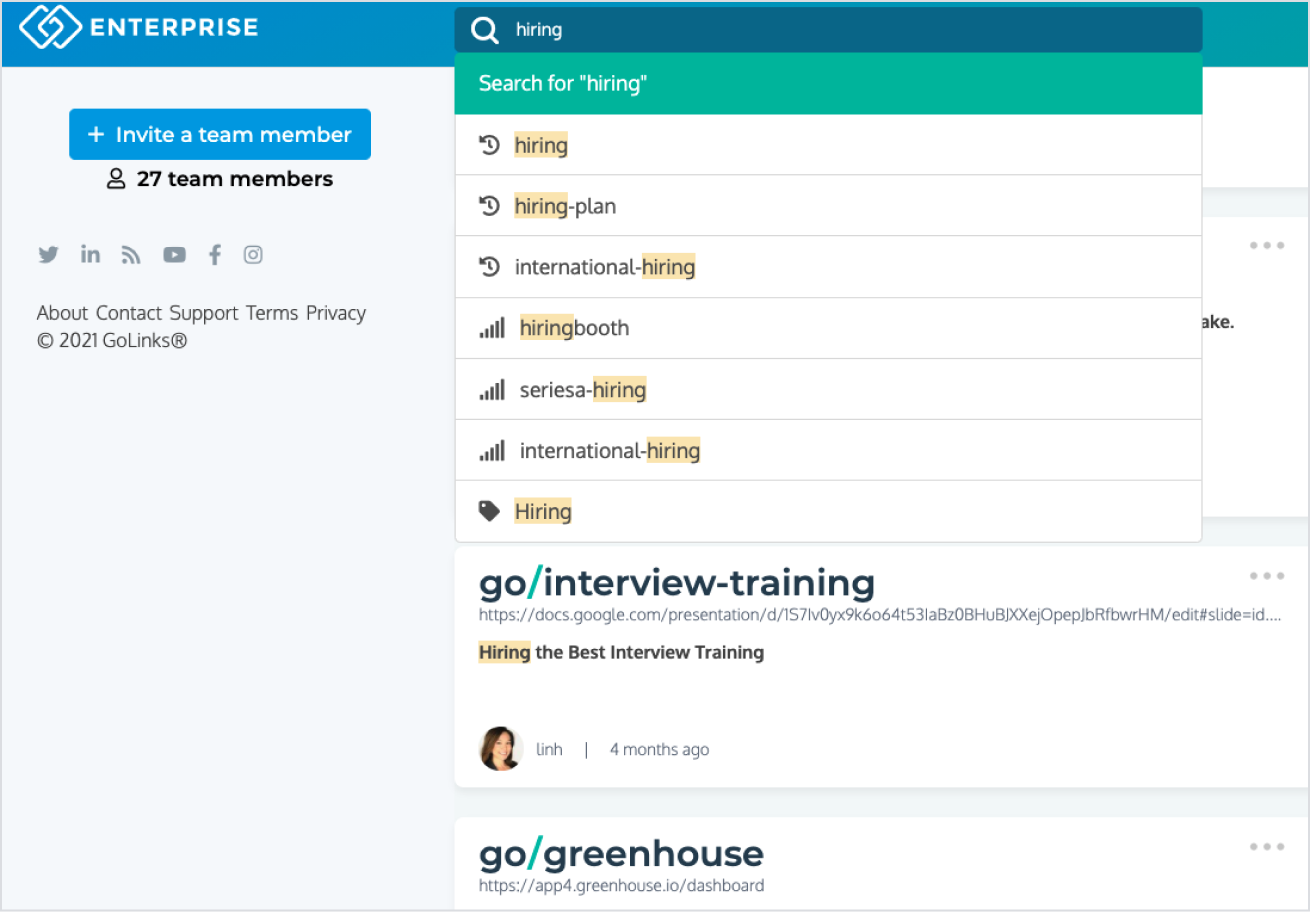Click the usage bars icon beside hiringbooth
The width and height of the screenshot is (1310, 912).
pos(492,328)
